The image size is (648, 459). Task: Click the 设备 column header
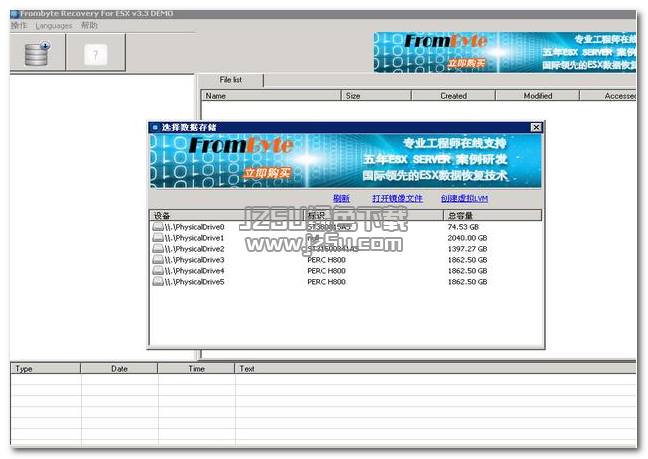pos(227,215)
